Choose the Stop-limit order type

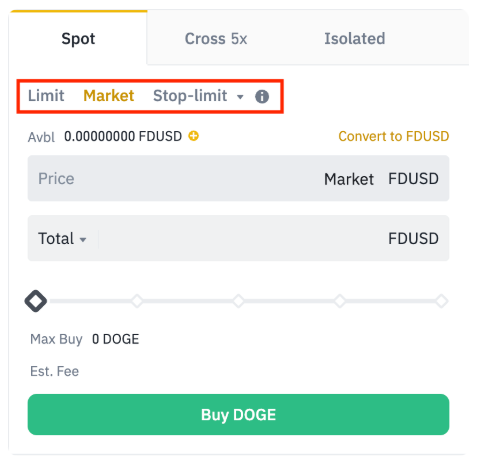click(190, 96)
